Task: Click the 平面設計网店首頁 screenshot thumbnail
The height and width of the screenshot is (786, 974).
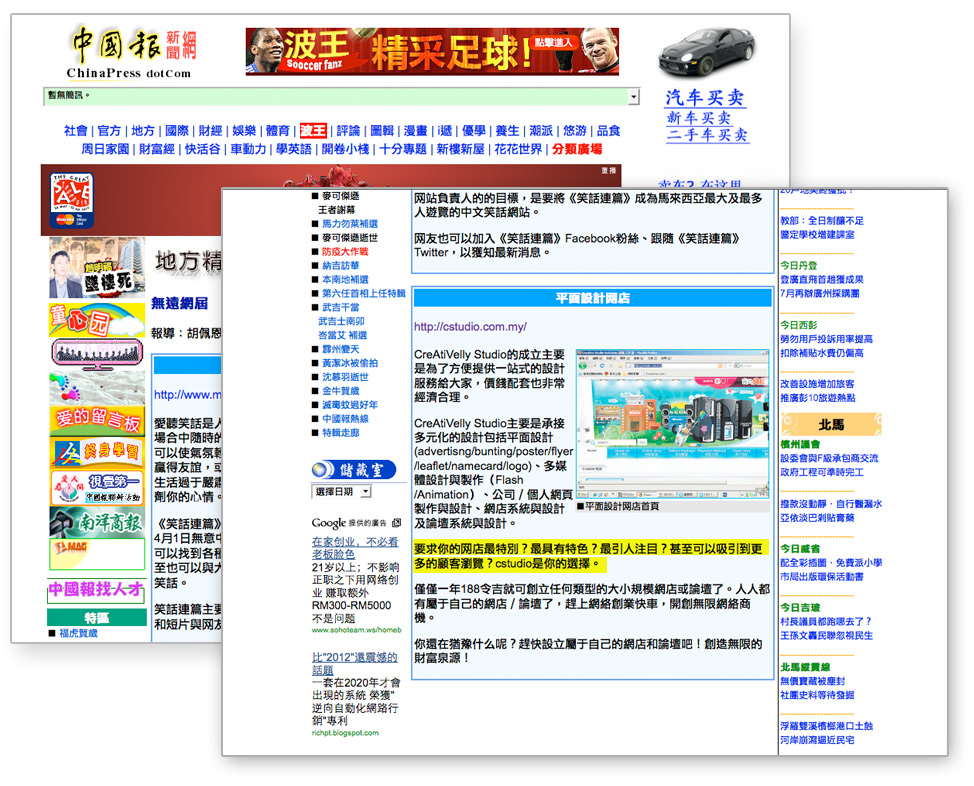Action: tap(673, 424)
